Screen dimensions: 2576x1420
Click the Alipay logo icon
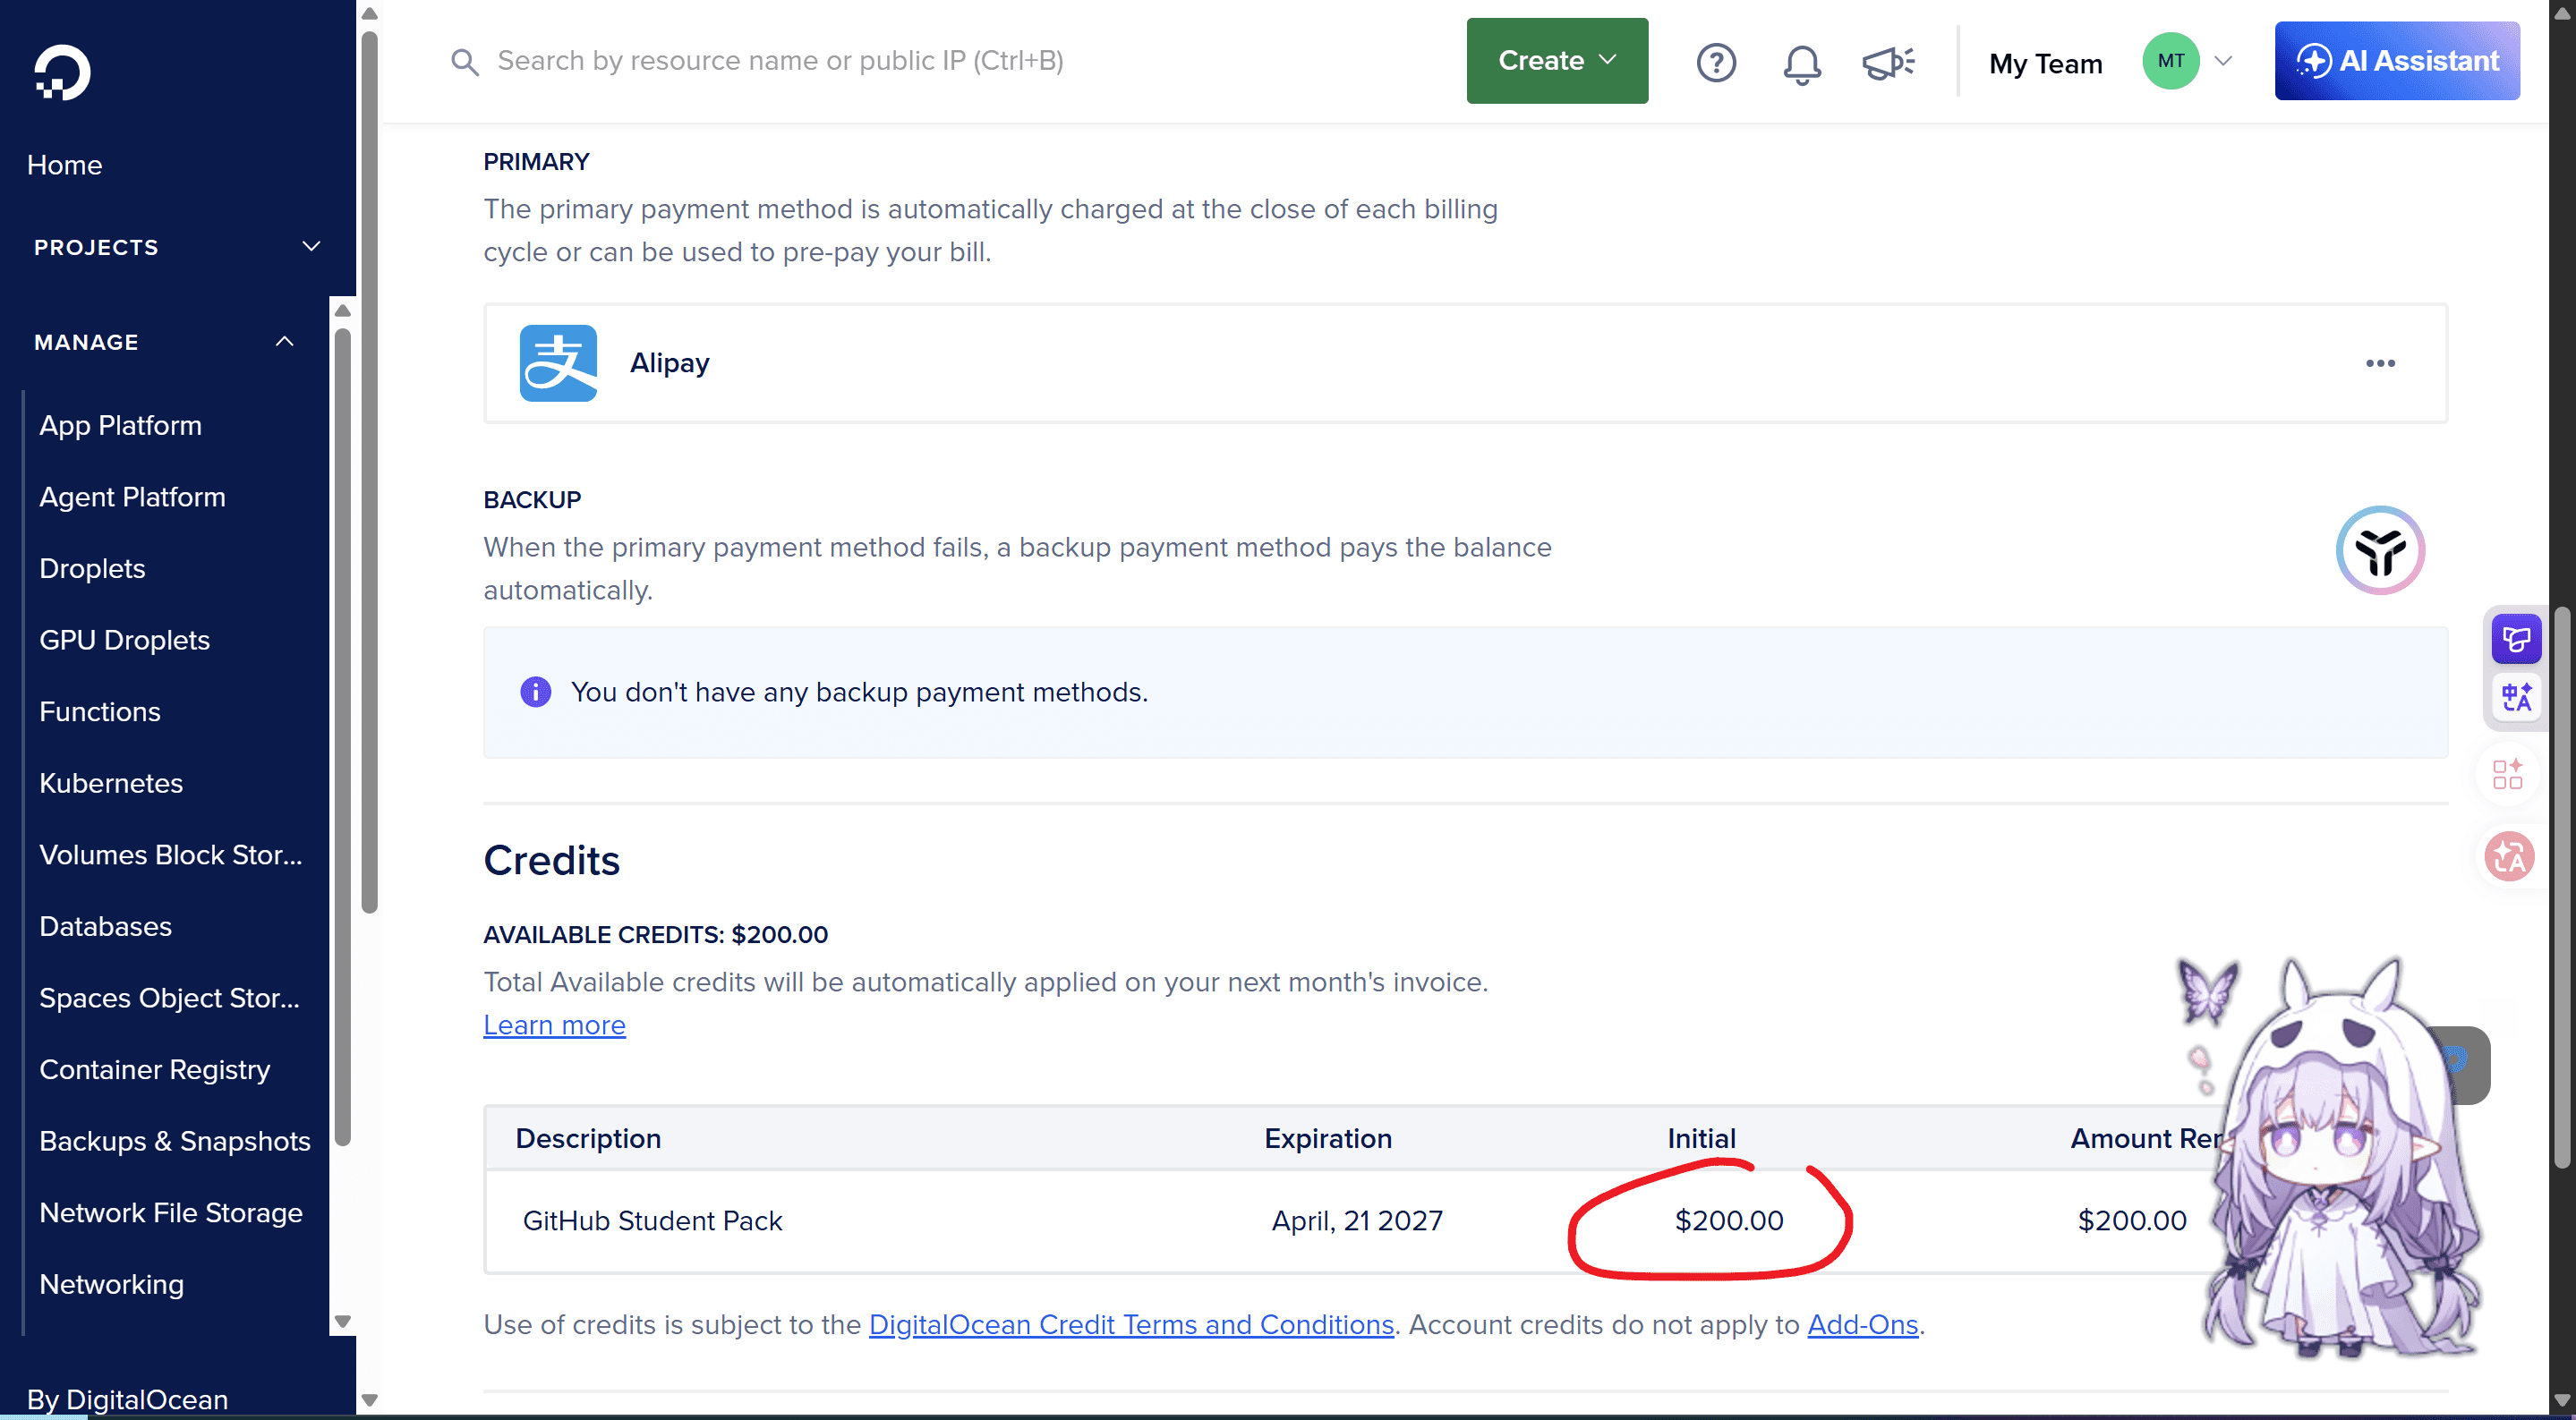click(558, 363)
